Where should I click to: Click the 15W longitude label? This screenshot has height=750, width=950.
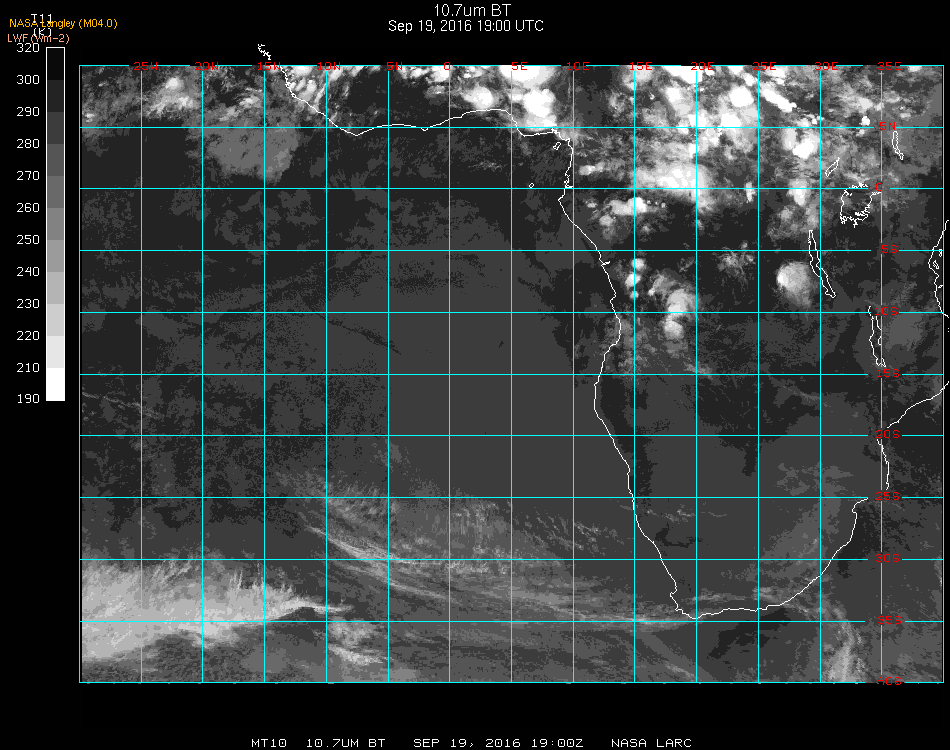[x=269, y=66]
